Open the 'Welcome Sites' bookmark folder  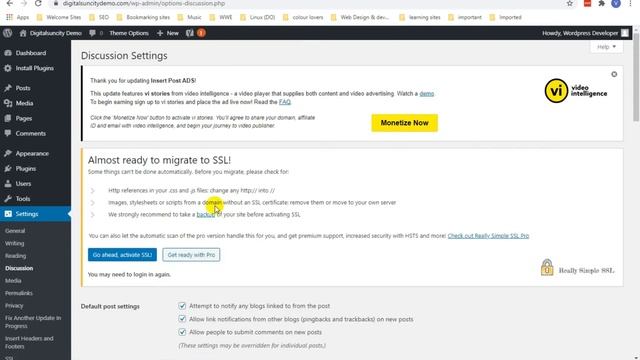pos(59,18)
